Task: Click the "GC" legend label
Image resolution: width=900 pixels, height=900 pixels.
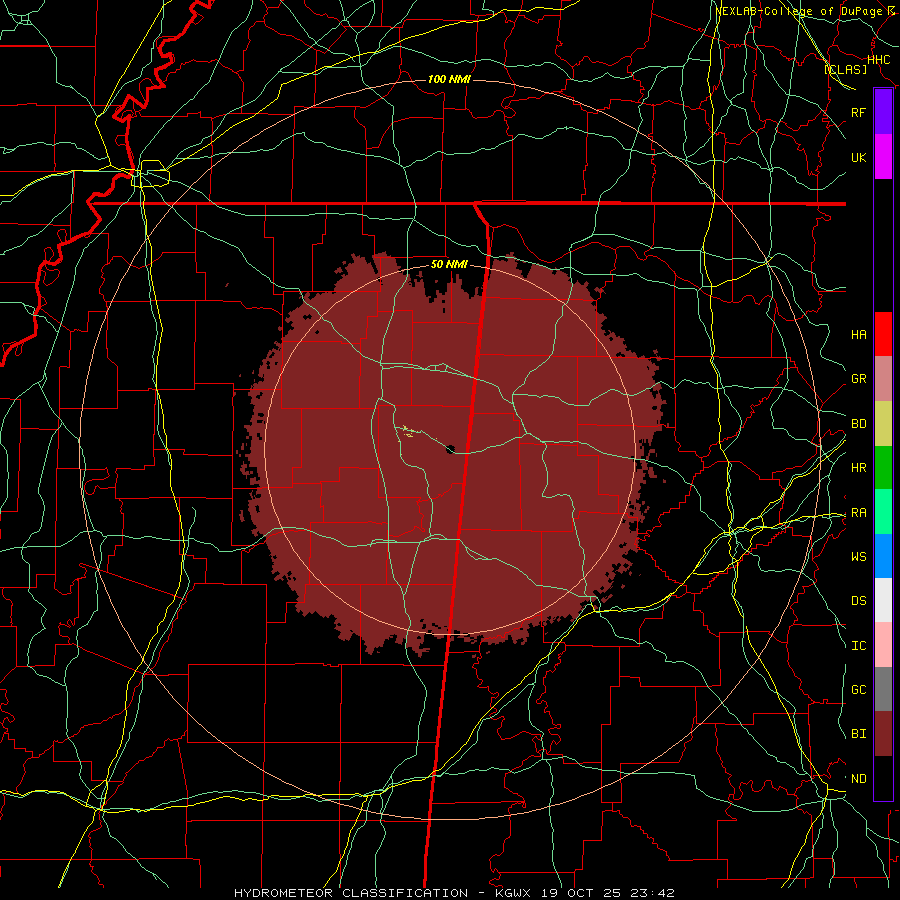Action: (x=858, y=689)
